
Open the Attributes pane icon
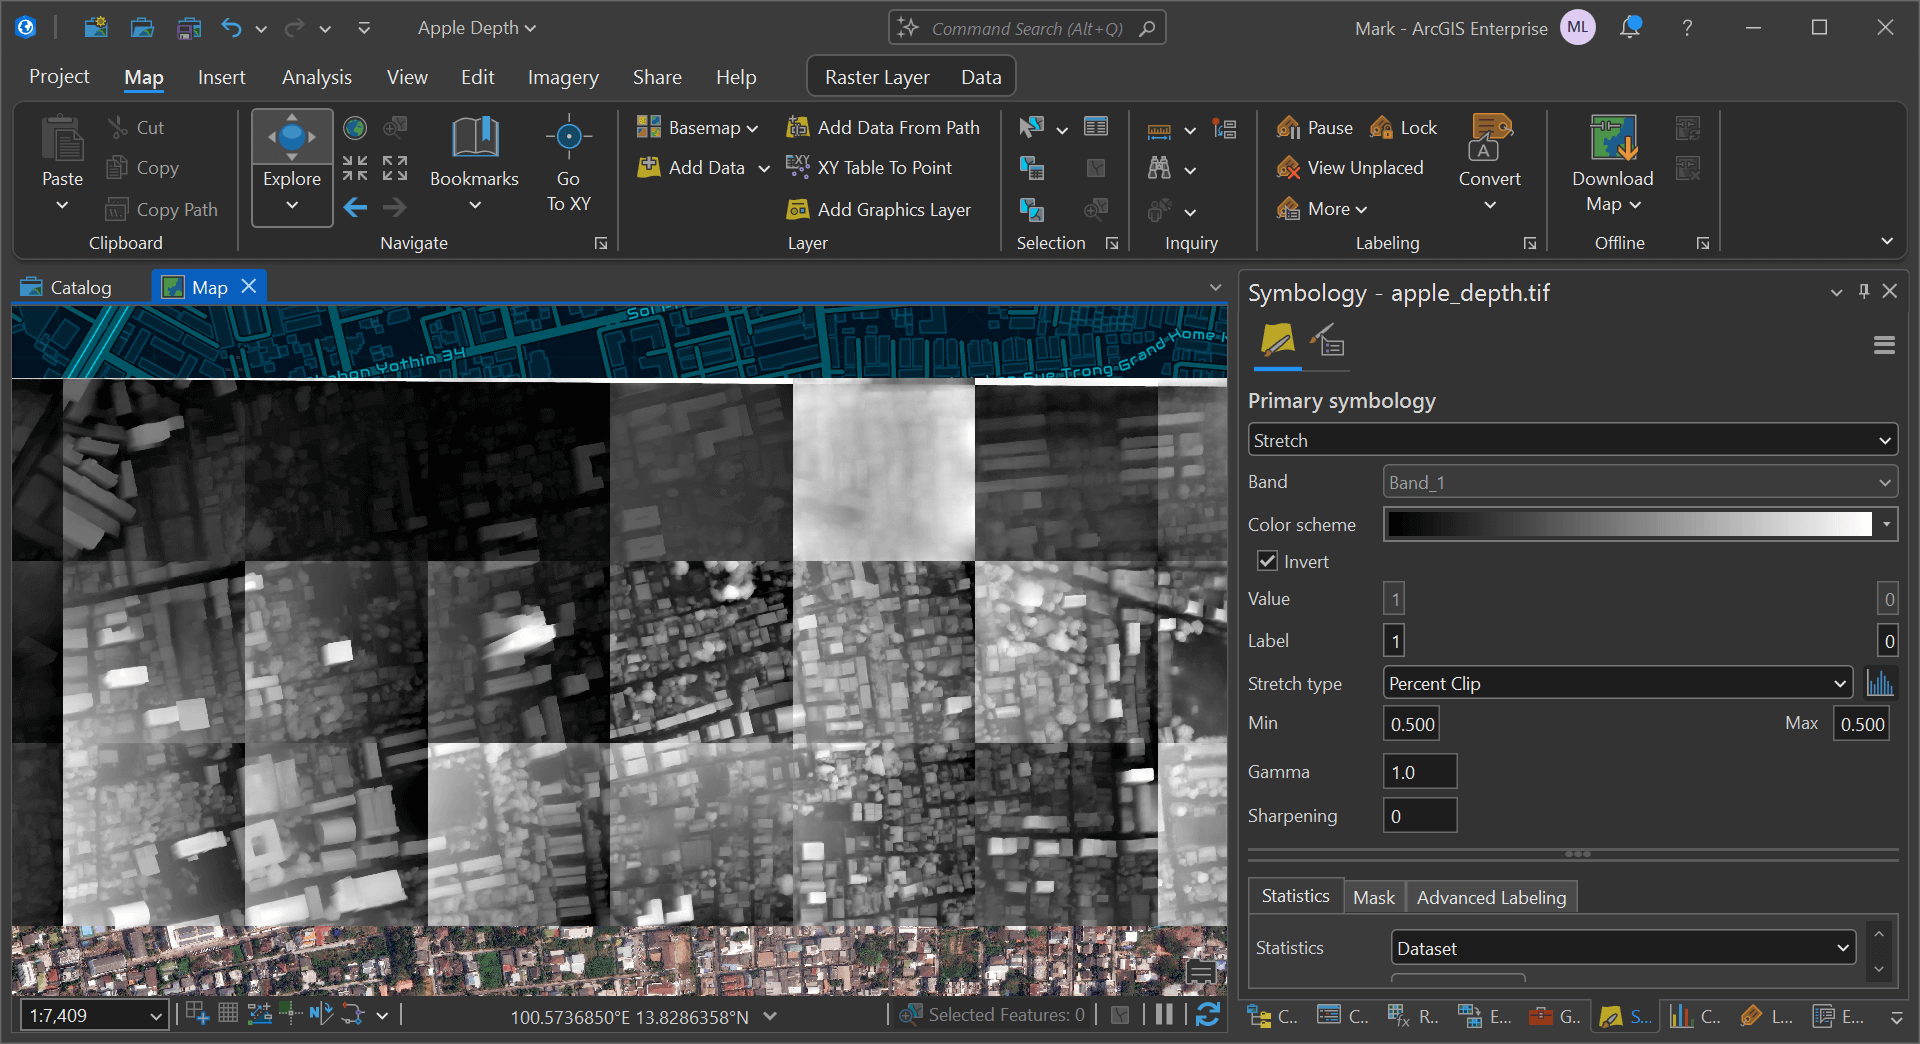coord(1096,127)
